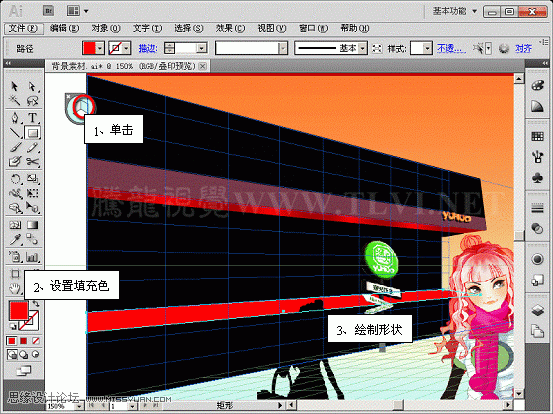Select the Lasso tool

[32, 101]
